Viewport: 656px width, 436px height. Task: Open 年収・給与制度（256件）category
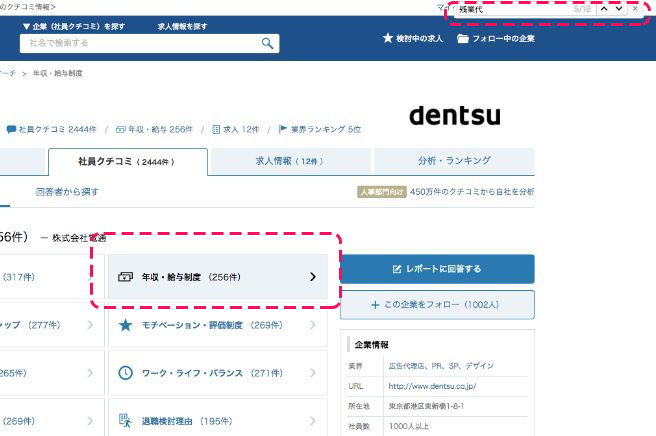(218, 277)
